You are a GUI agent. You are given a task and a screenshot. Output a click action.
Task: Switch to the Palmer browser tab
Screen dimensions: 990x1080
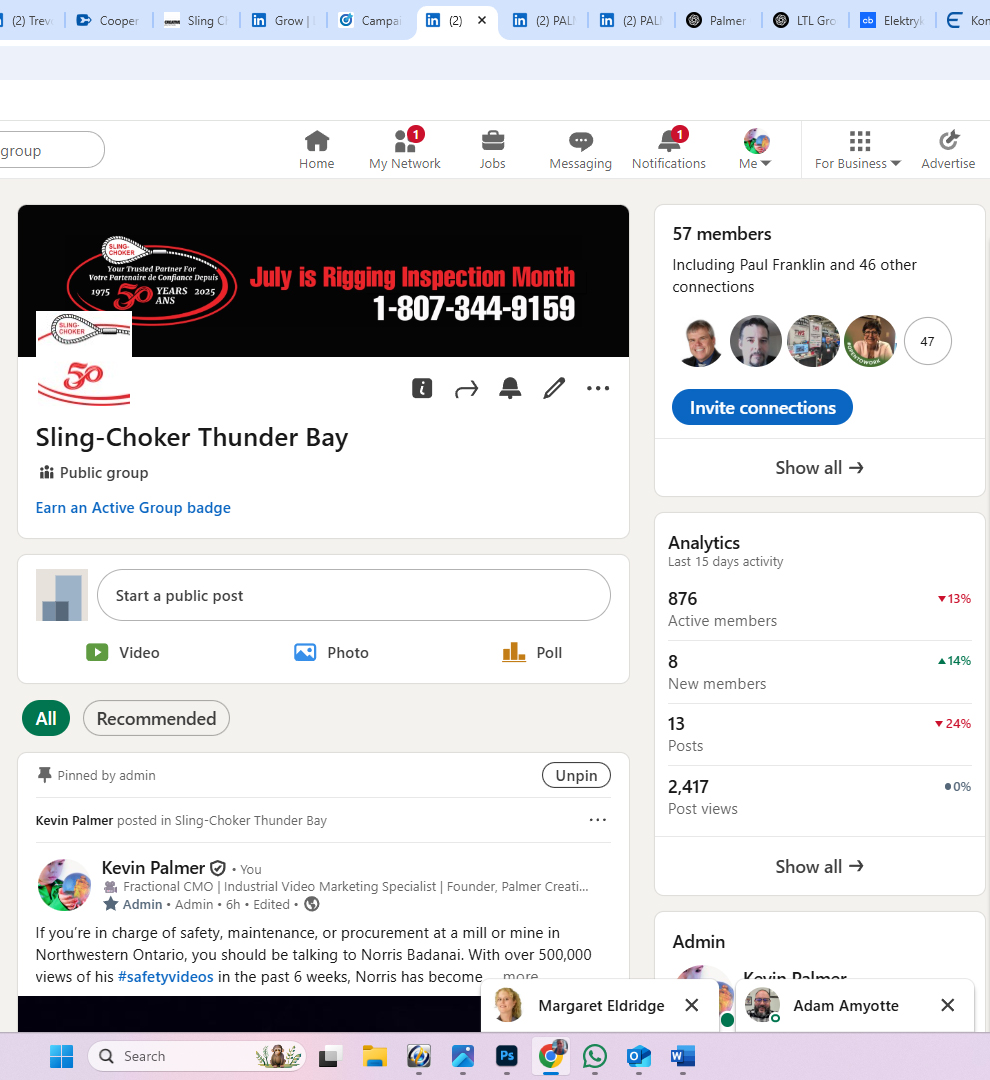[718, 20]
